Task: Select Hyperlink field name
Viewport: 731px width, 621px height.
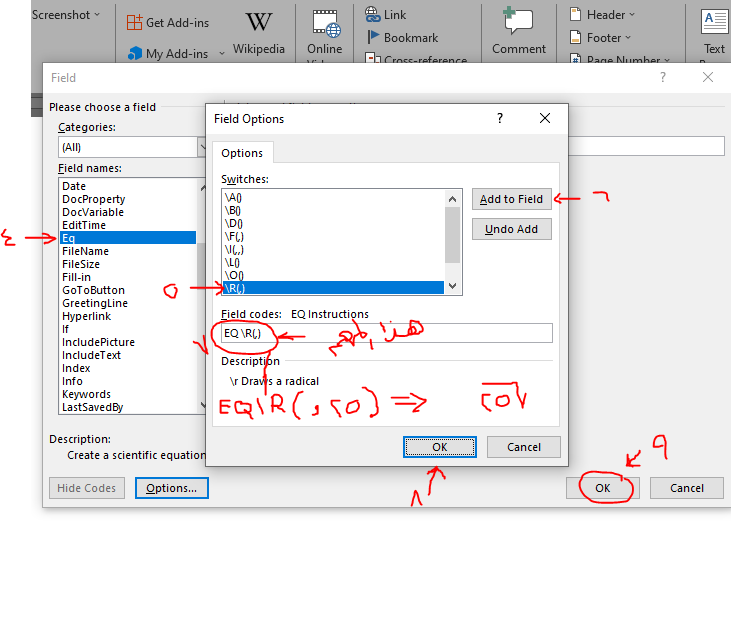Action: [128, 316]
